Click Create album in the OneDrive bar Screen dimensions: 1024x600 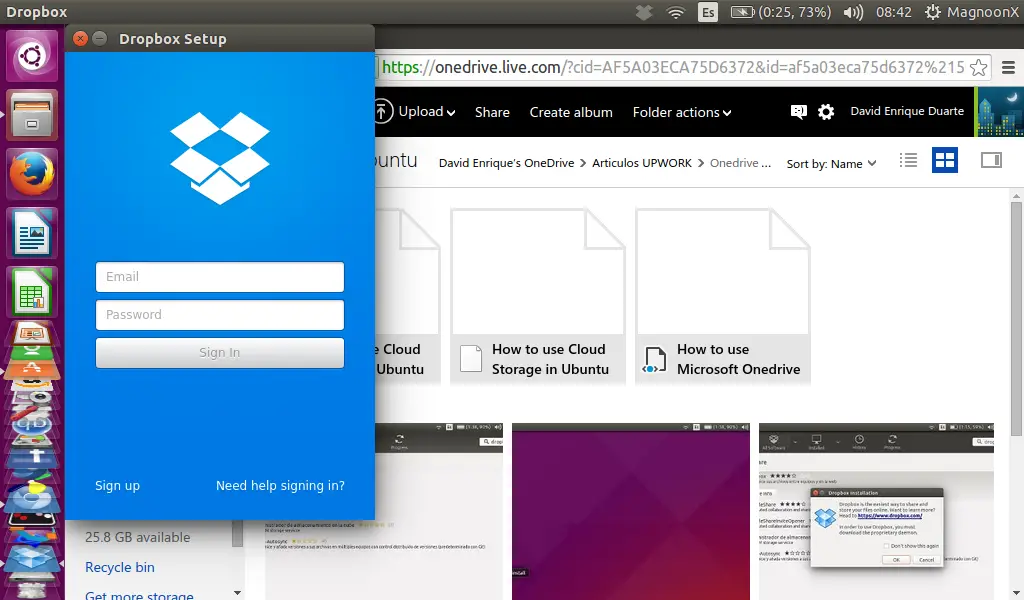pyautogui.click(x=571, y=112)
